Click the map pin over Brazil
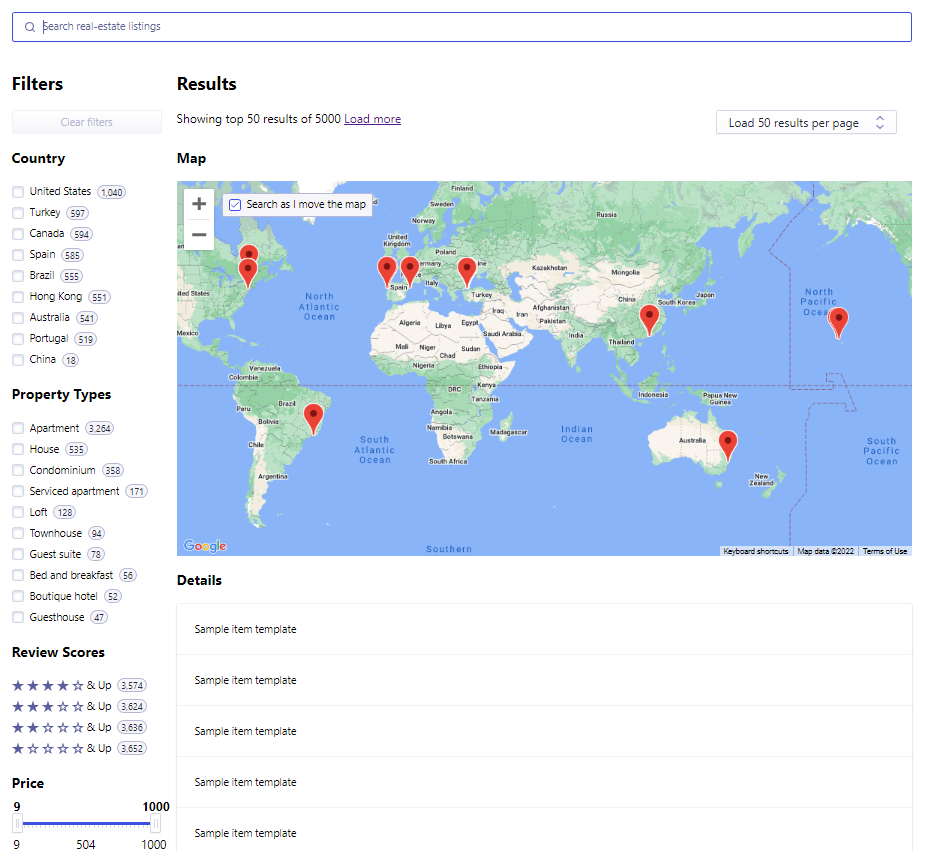Screen dimensions: 938x851 click(x=313, y=419)
